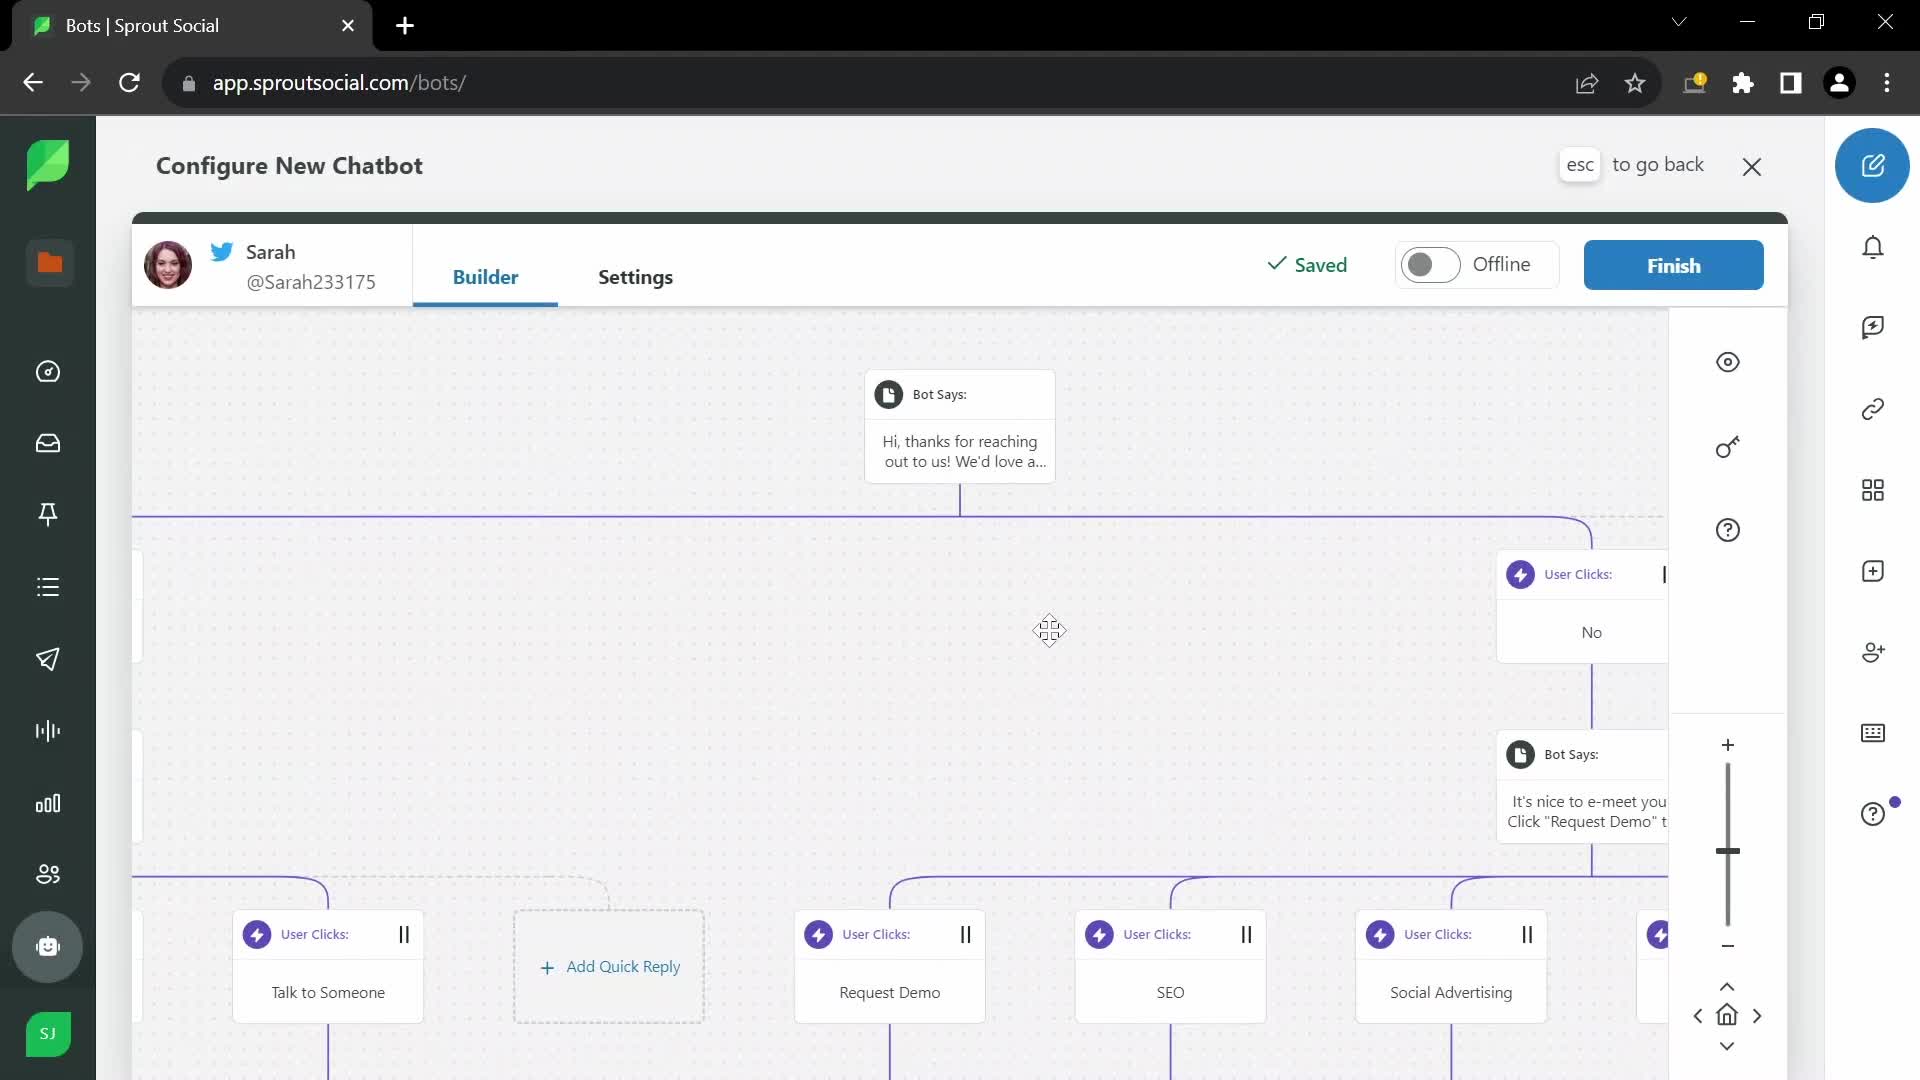Switch to the Settings tab
Screen dimensions: 1920x1080
pyautogui.click(x=636, y=276)
